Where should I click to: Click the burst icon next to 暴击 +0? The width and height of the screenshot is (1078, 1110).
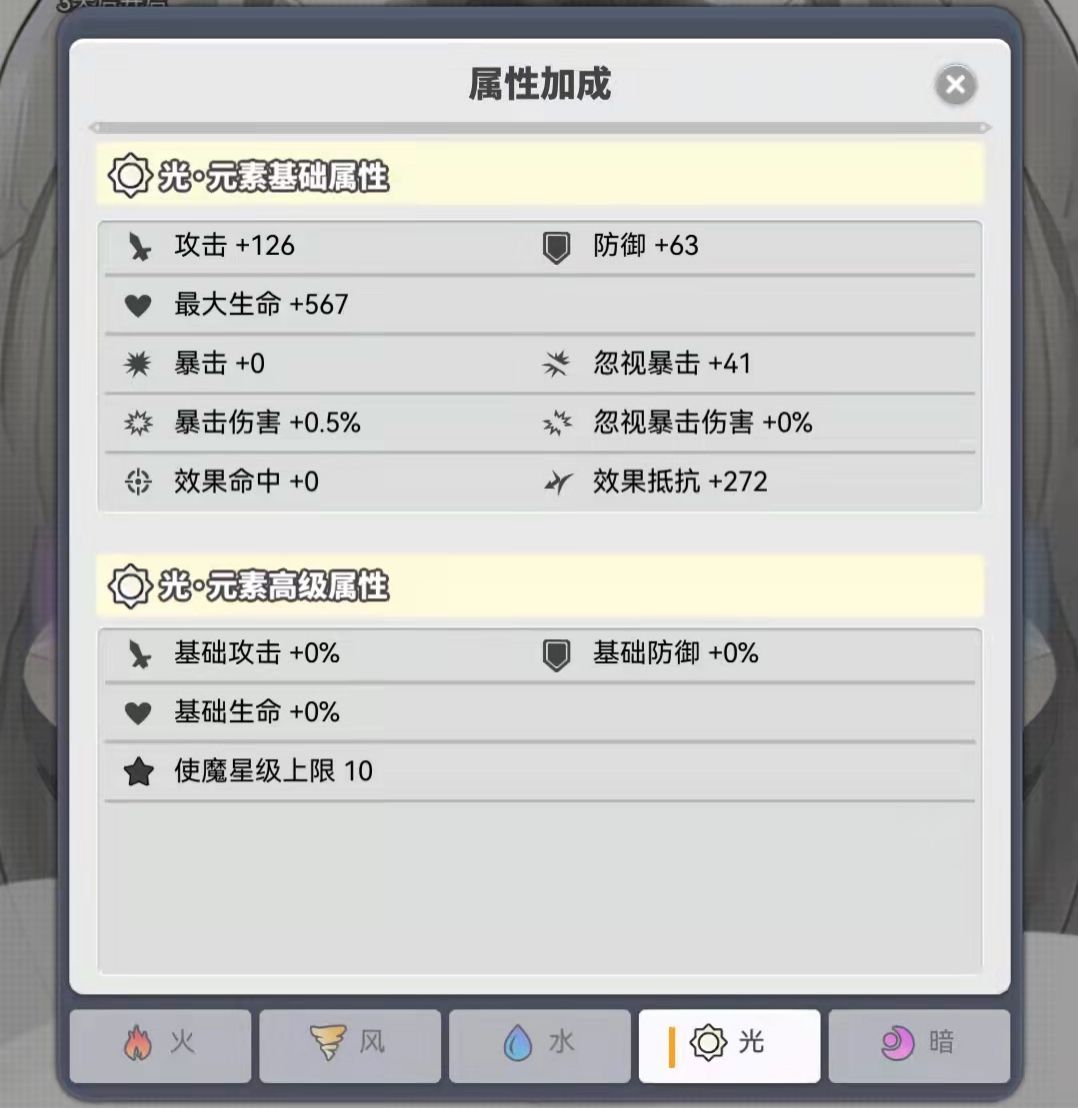(x=140, y=364)
